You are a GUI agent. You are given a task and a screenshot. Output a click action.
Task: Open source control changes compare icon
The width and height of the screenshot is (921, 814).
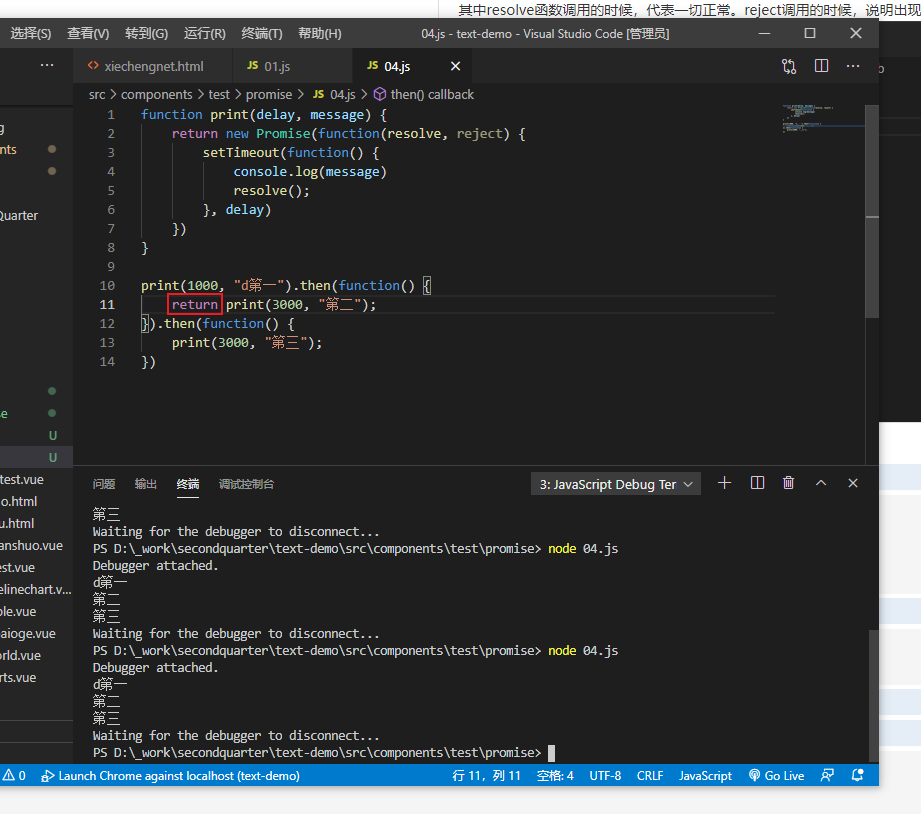(x=789, y=66)
